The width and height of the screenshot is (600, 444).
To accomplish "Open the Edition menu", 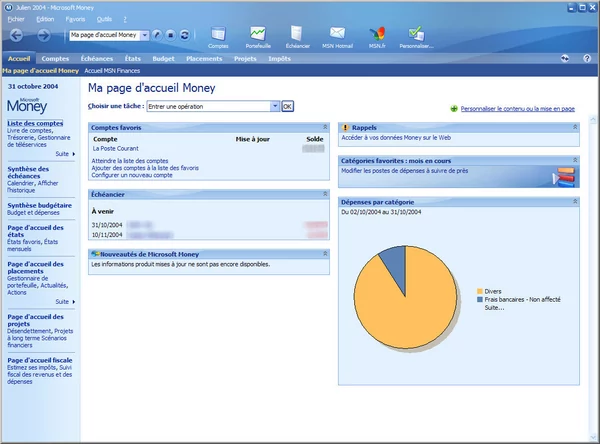I will click(x=45, y=19).
